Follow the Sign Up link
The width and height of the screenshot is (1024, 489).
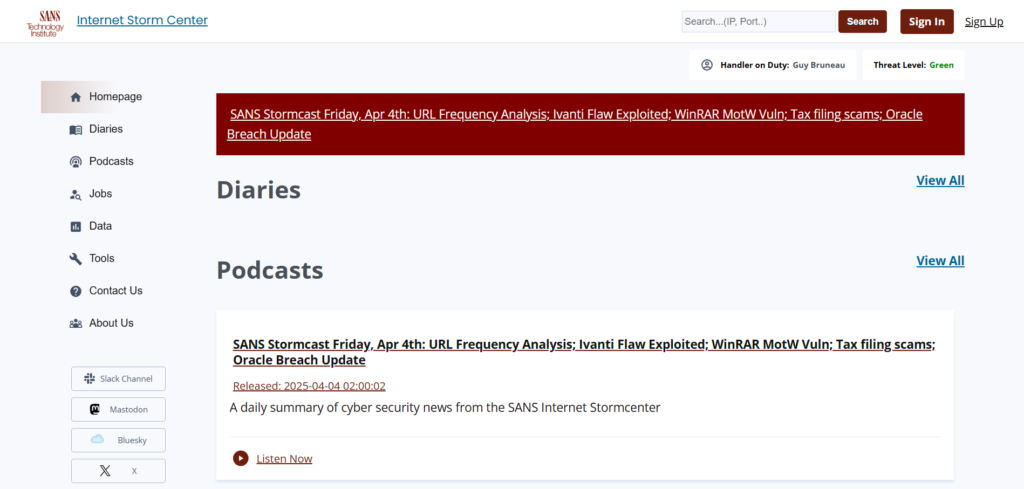pos(984,22)
